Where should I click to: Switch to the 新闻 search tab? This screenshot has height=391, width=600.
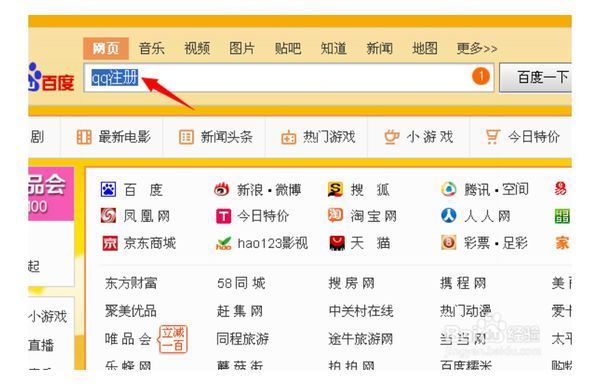click(x=379, y=48)
